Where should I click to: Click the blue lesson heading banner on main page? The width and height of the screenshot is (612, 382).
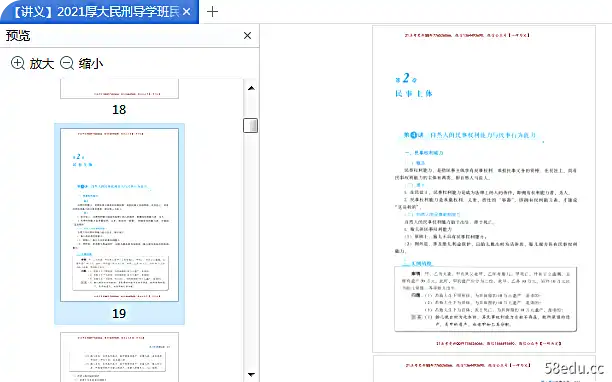470,135
